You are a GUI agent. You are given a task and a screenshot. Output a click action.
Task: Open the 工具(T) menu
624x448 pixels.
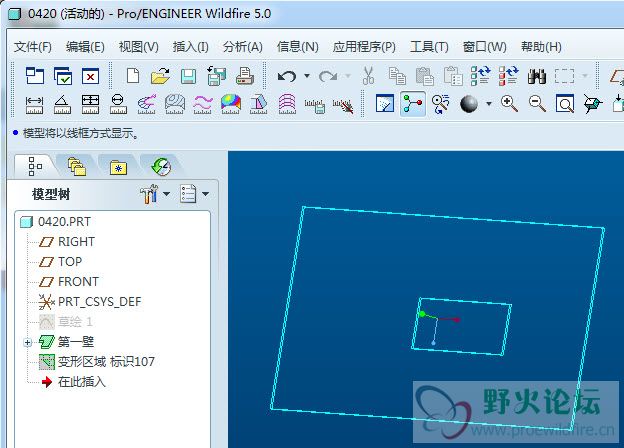(x=429, y=47)
